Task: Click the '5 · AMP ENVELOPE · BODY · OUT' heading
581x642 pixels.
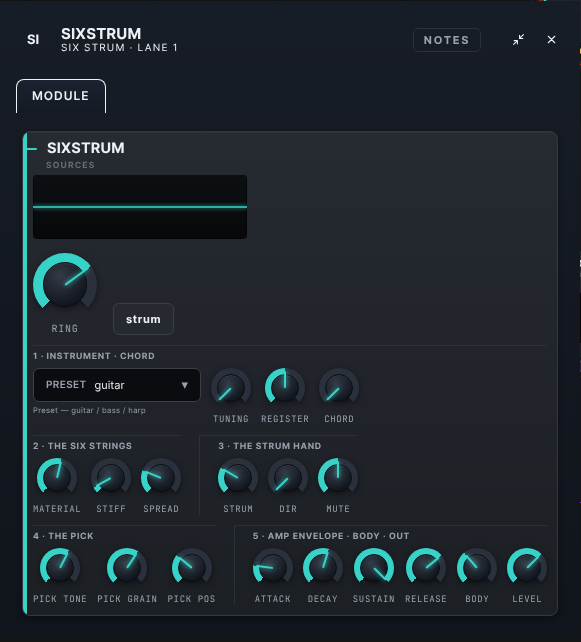Action: 331,536
